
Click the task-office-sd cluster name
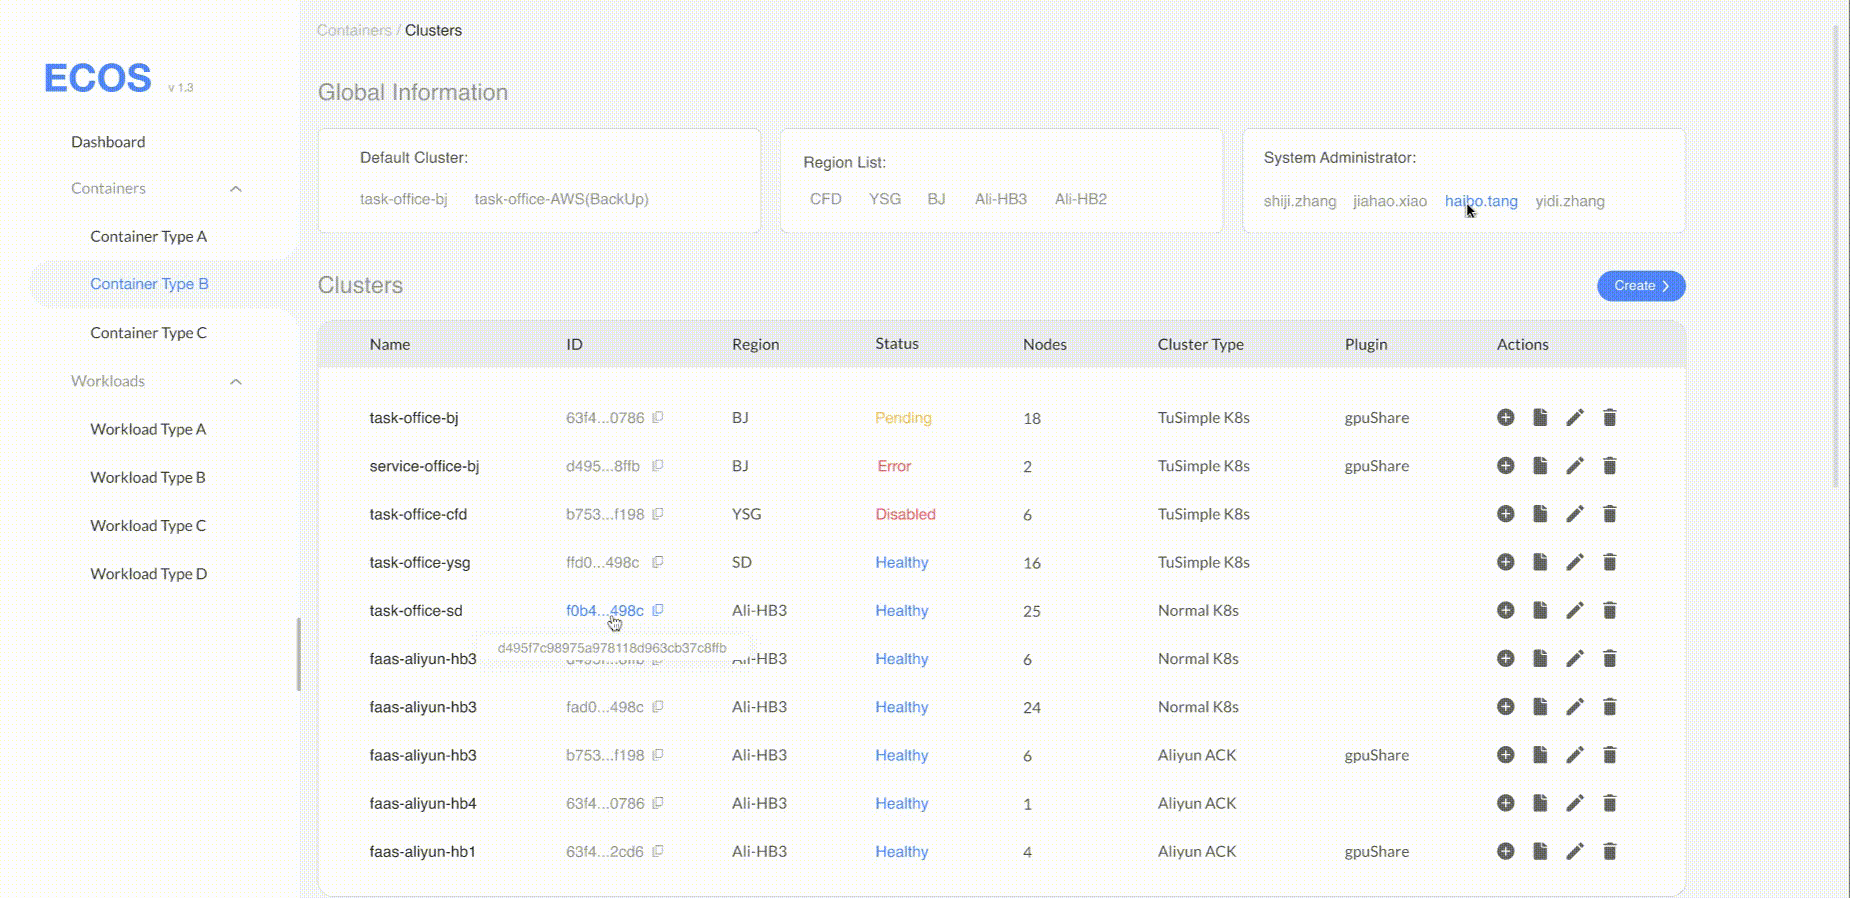416,610
